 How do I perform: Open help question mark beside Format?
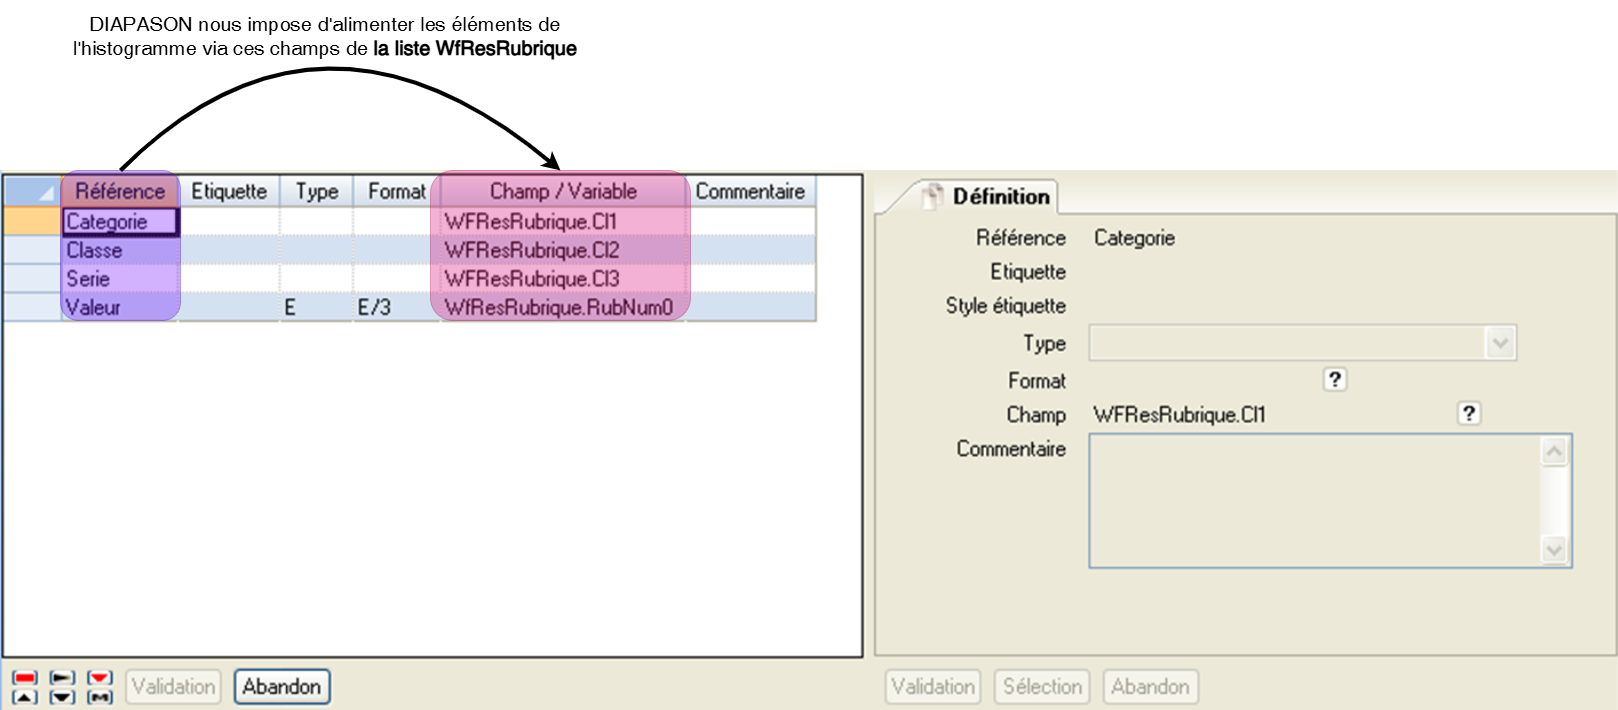tap(1334, 380)
